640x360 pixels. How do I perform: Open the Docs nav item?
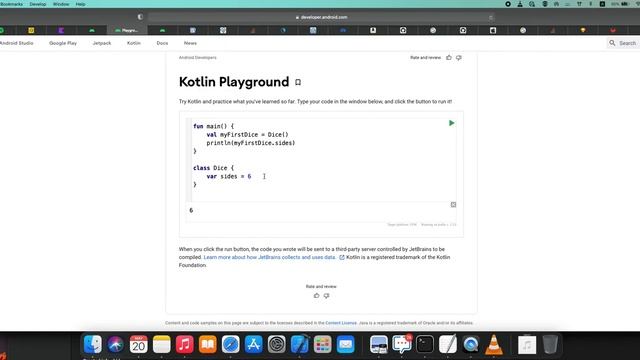(x=162, y=43)
